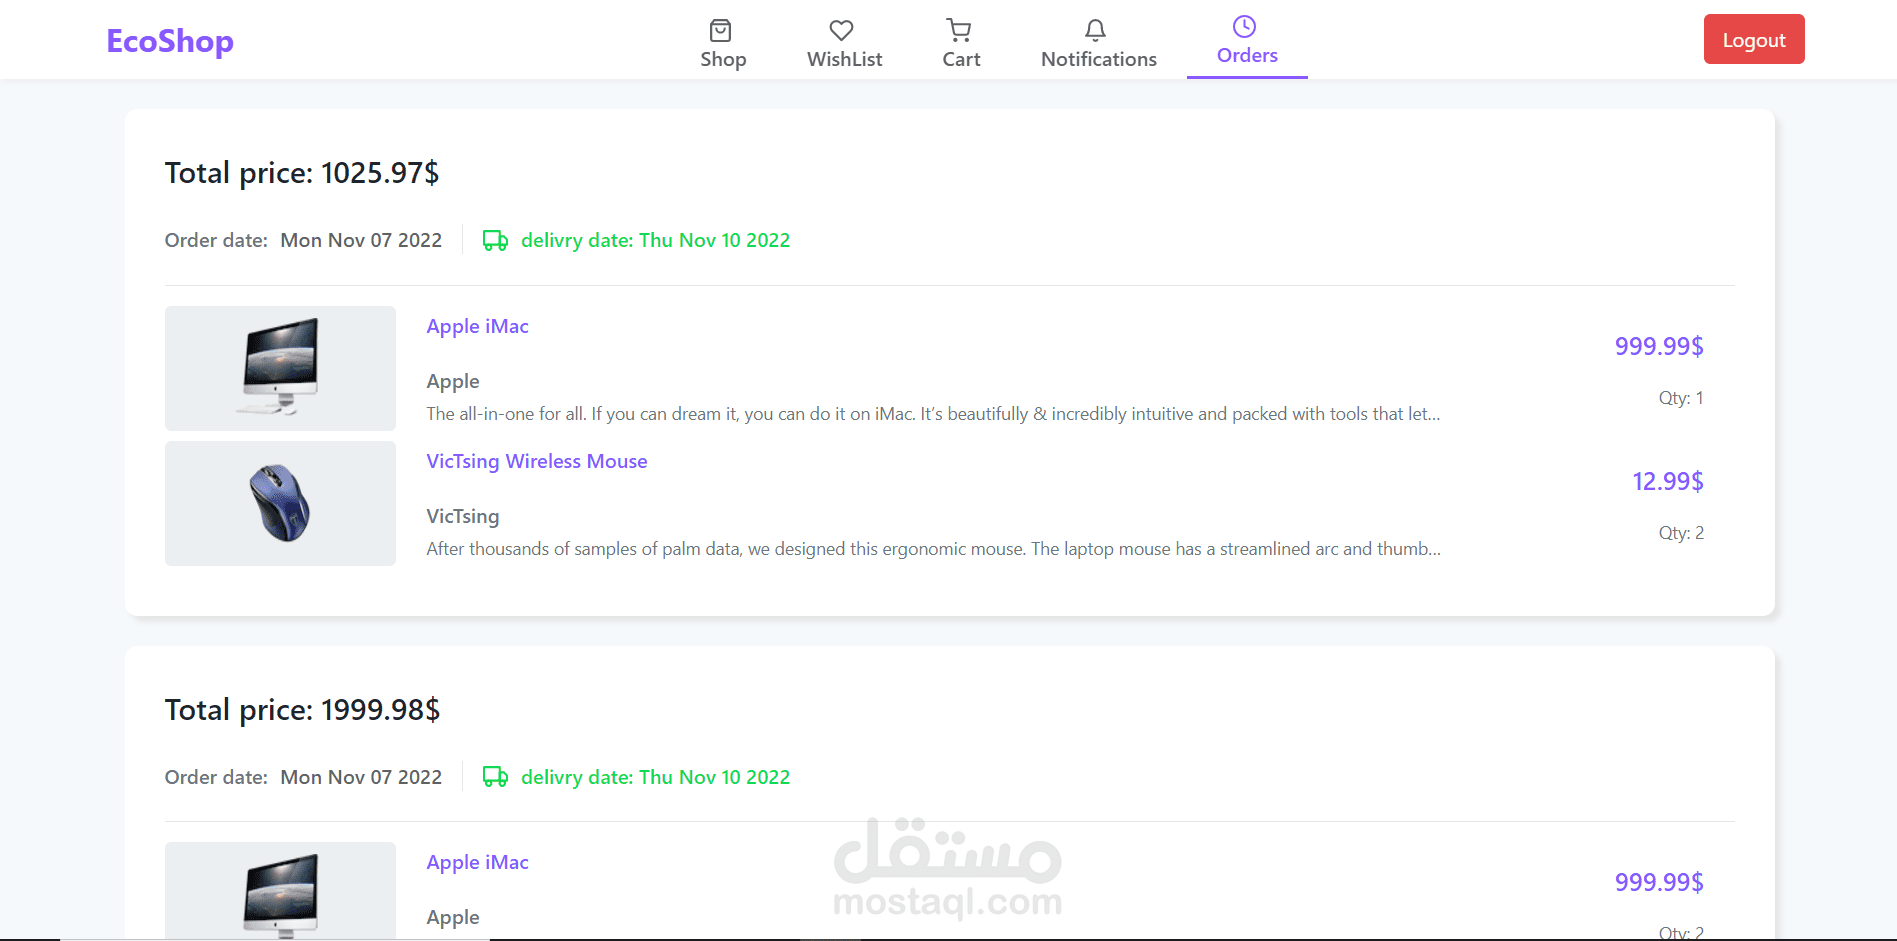The width and height of the screenshot is (1897, 941).
Task: Click 'Qty: 2' beside the wireless mouse
Action: (x=1681, y=533)
